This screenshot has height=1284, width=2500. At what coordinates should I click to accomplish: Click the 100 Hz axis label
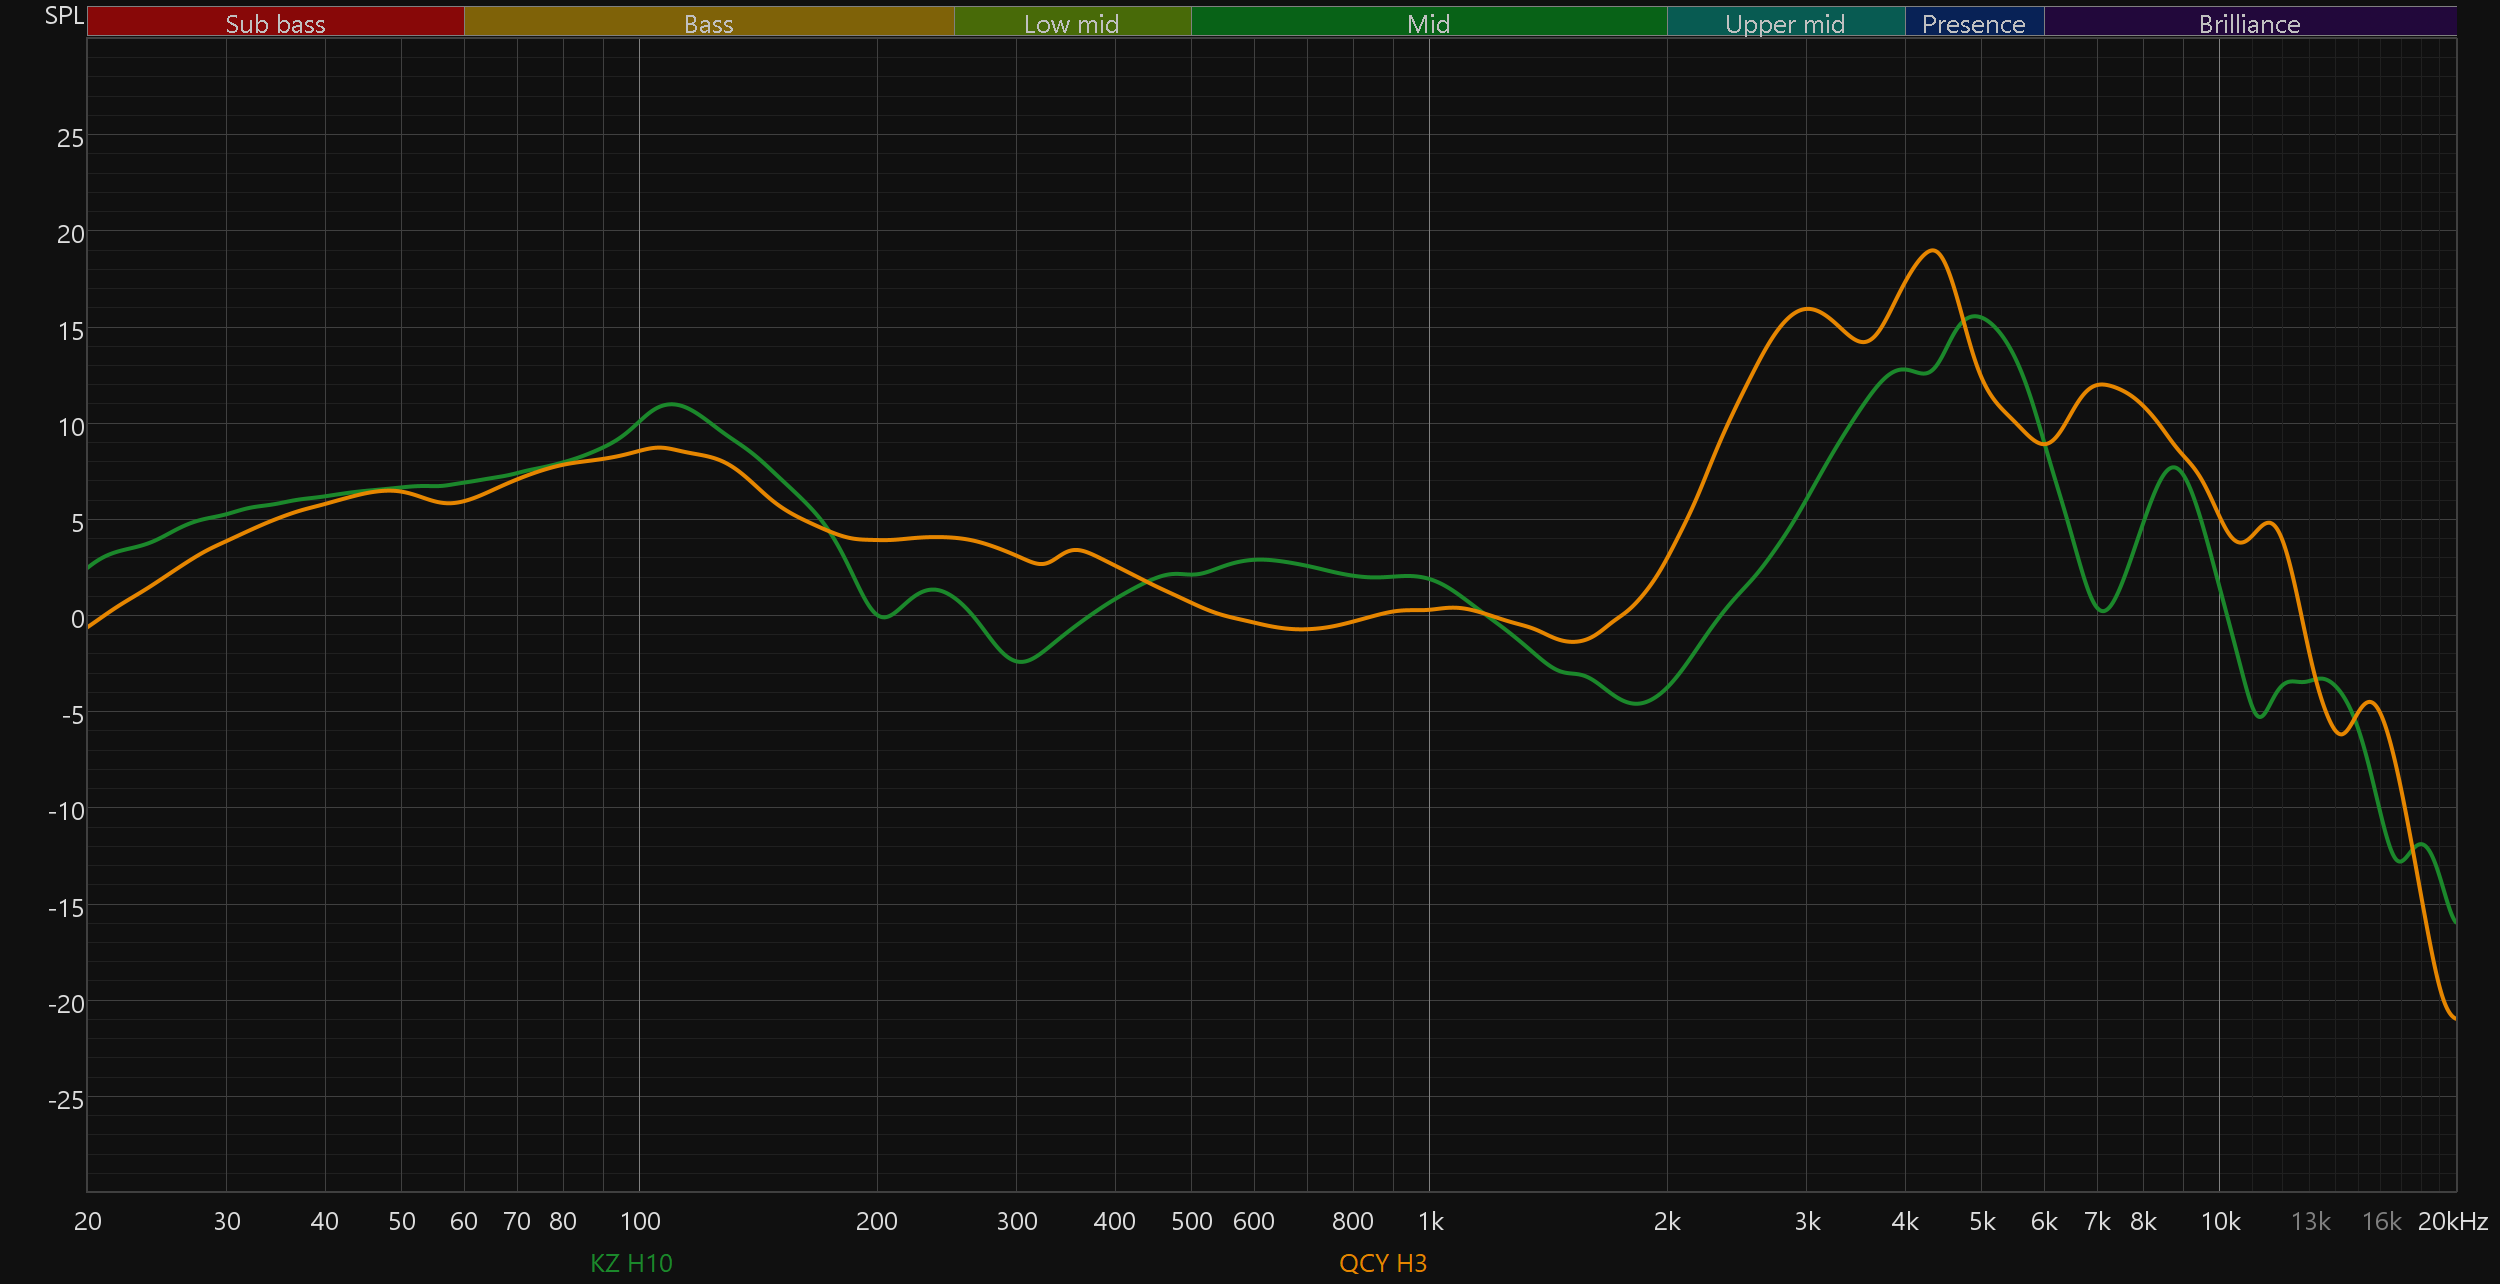pyautogui.click(x=640, y=1221)
